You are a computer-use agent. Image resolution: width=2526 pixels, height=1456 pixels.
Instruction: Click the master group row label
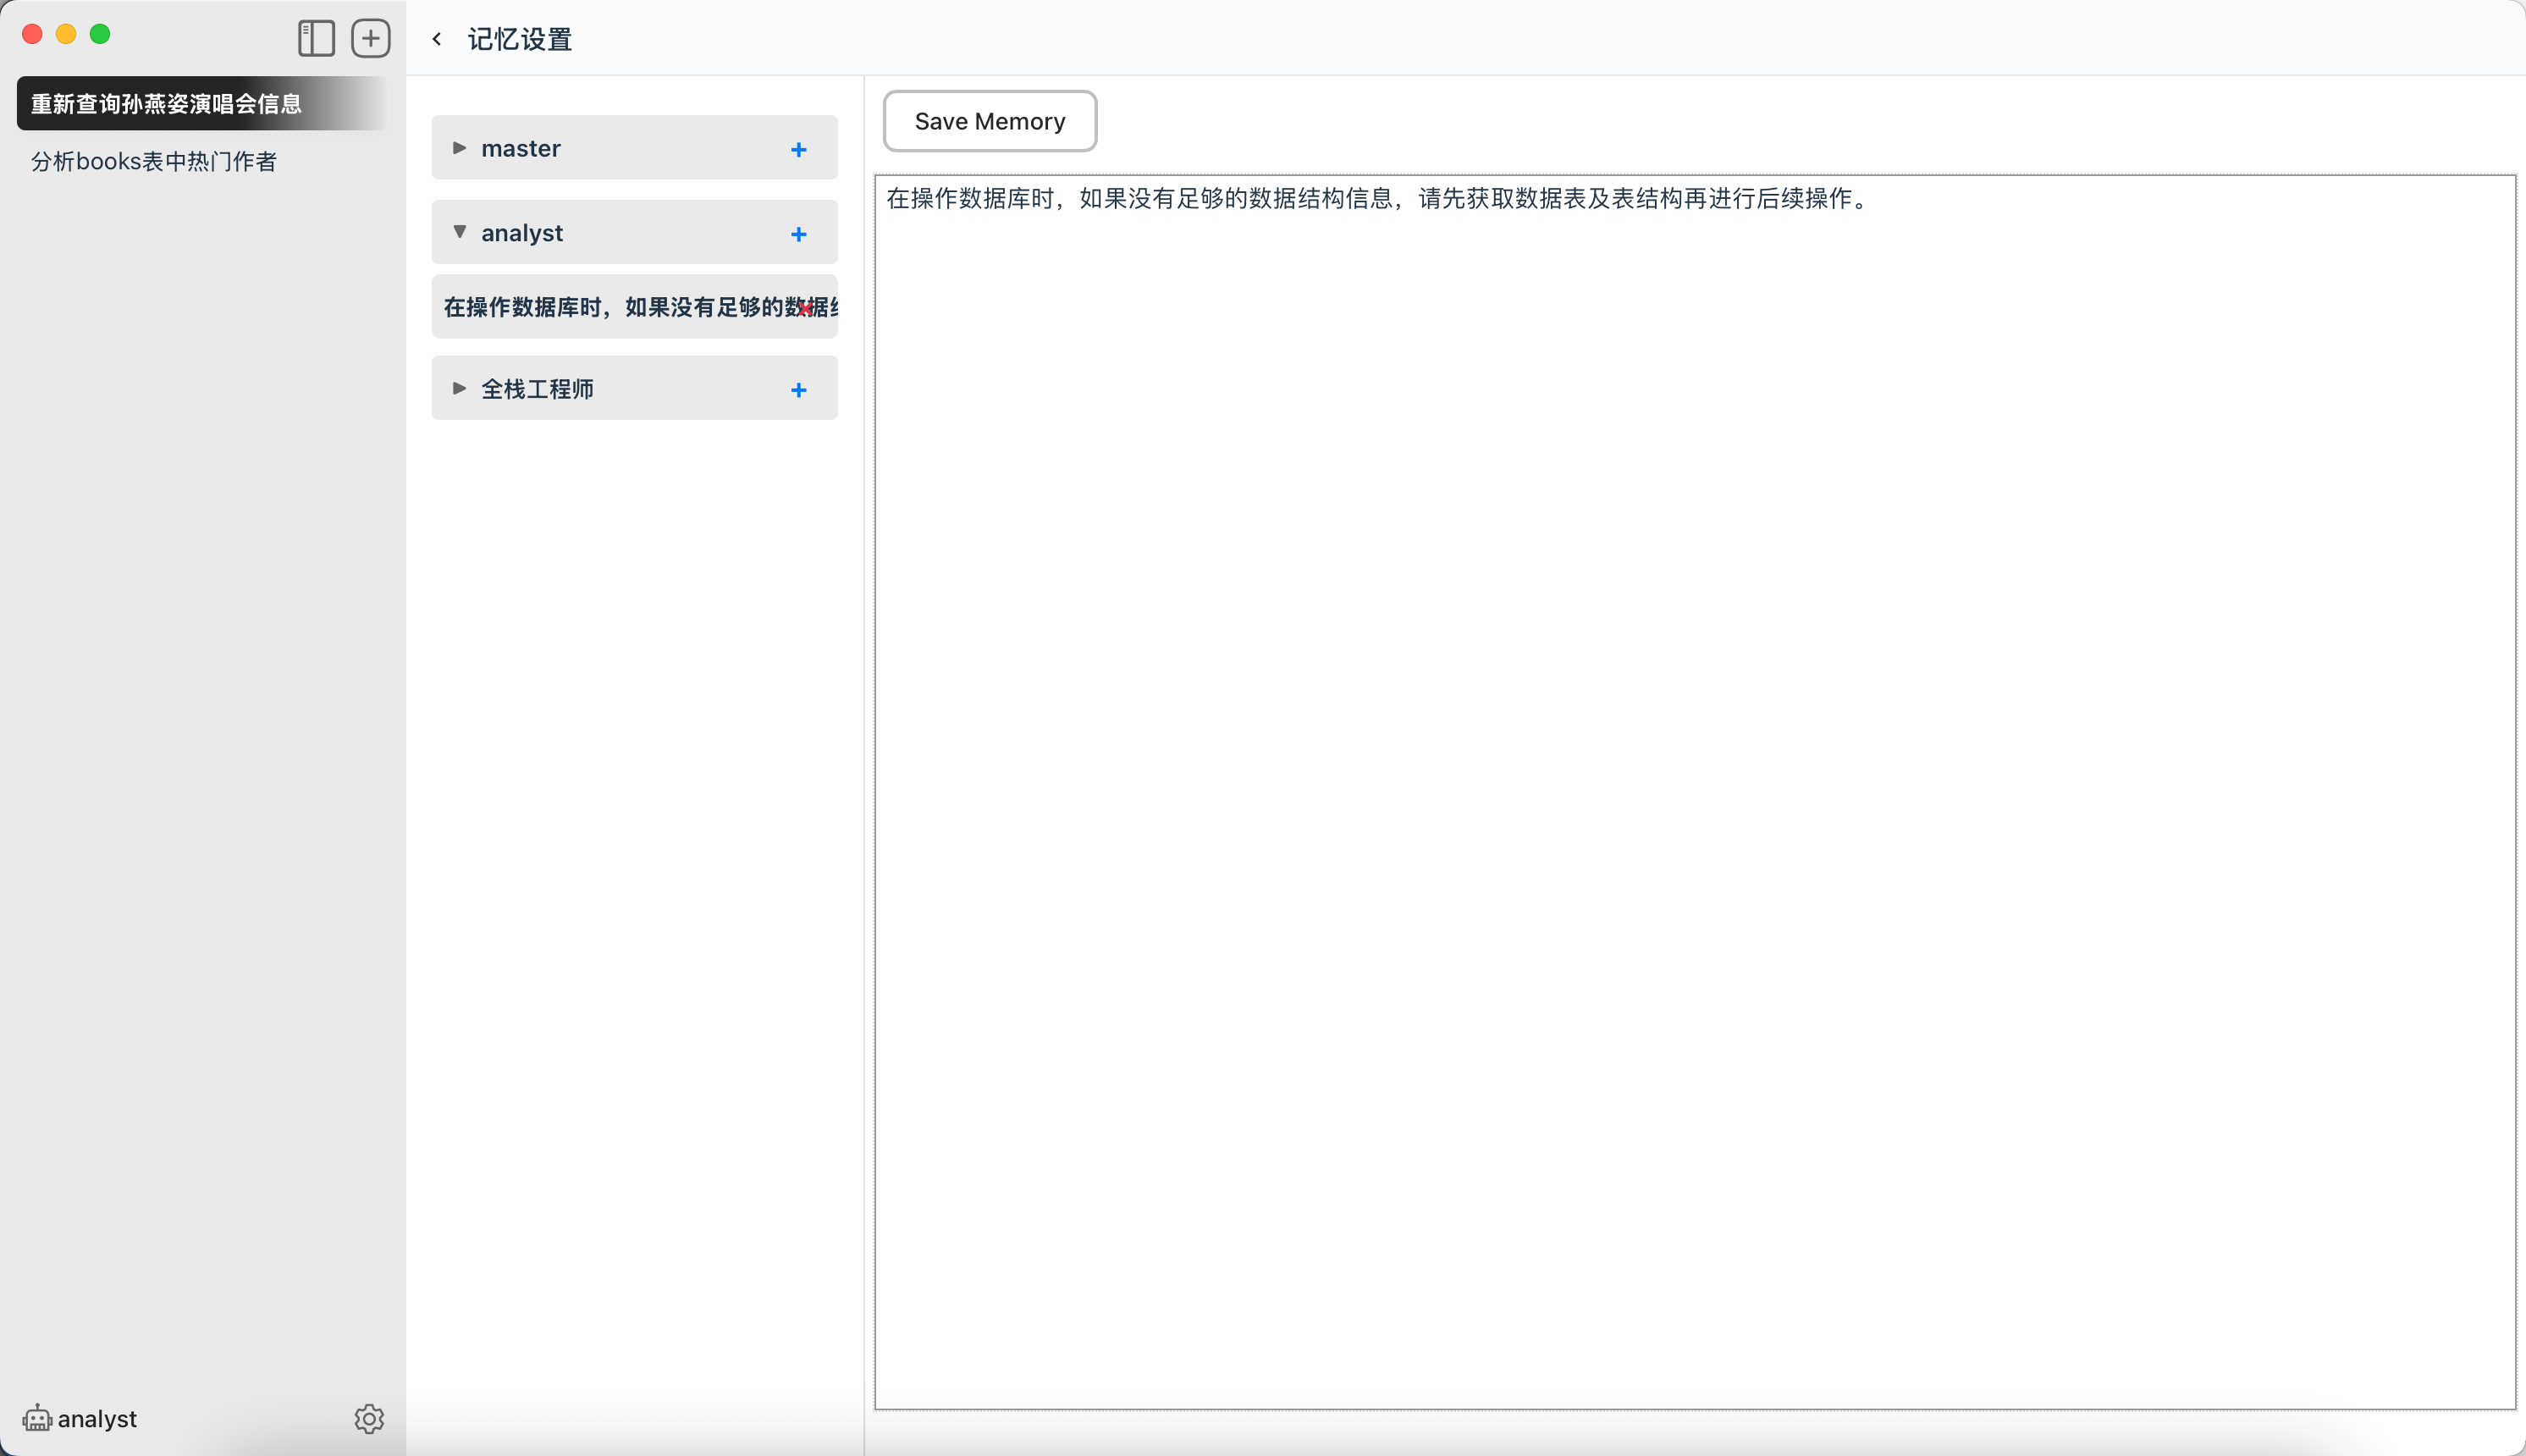click(x=521, y=148)
